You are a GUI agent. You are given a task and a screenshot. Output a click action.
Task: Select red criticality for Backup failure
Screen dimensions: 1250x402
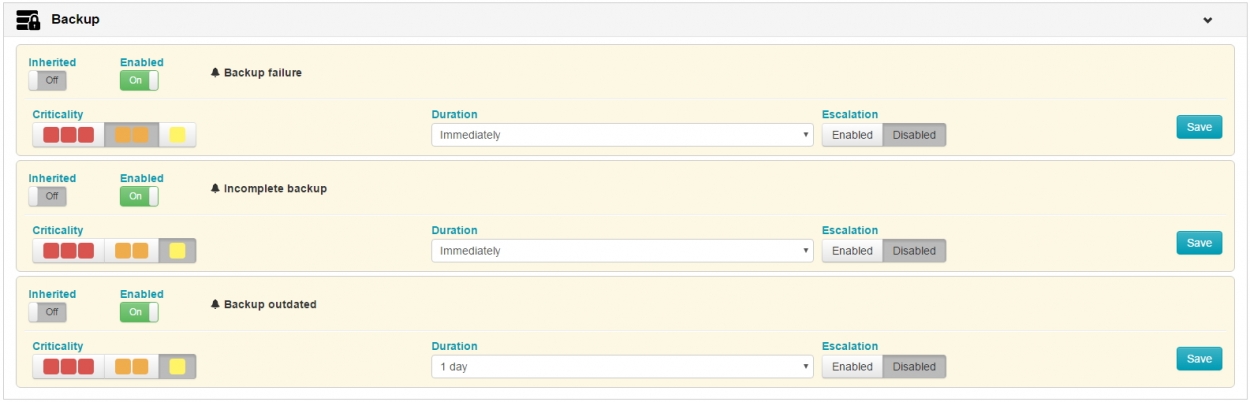pyautogui.click(x=68, y=135)
